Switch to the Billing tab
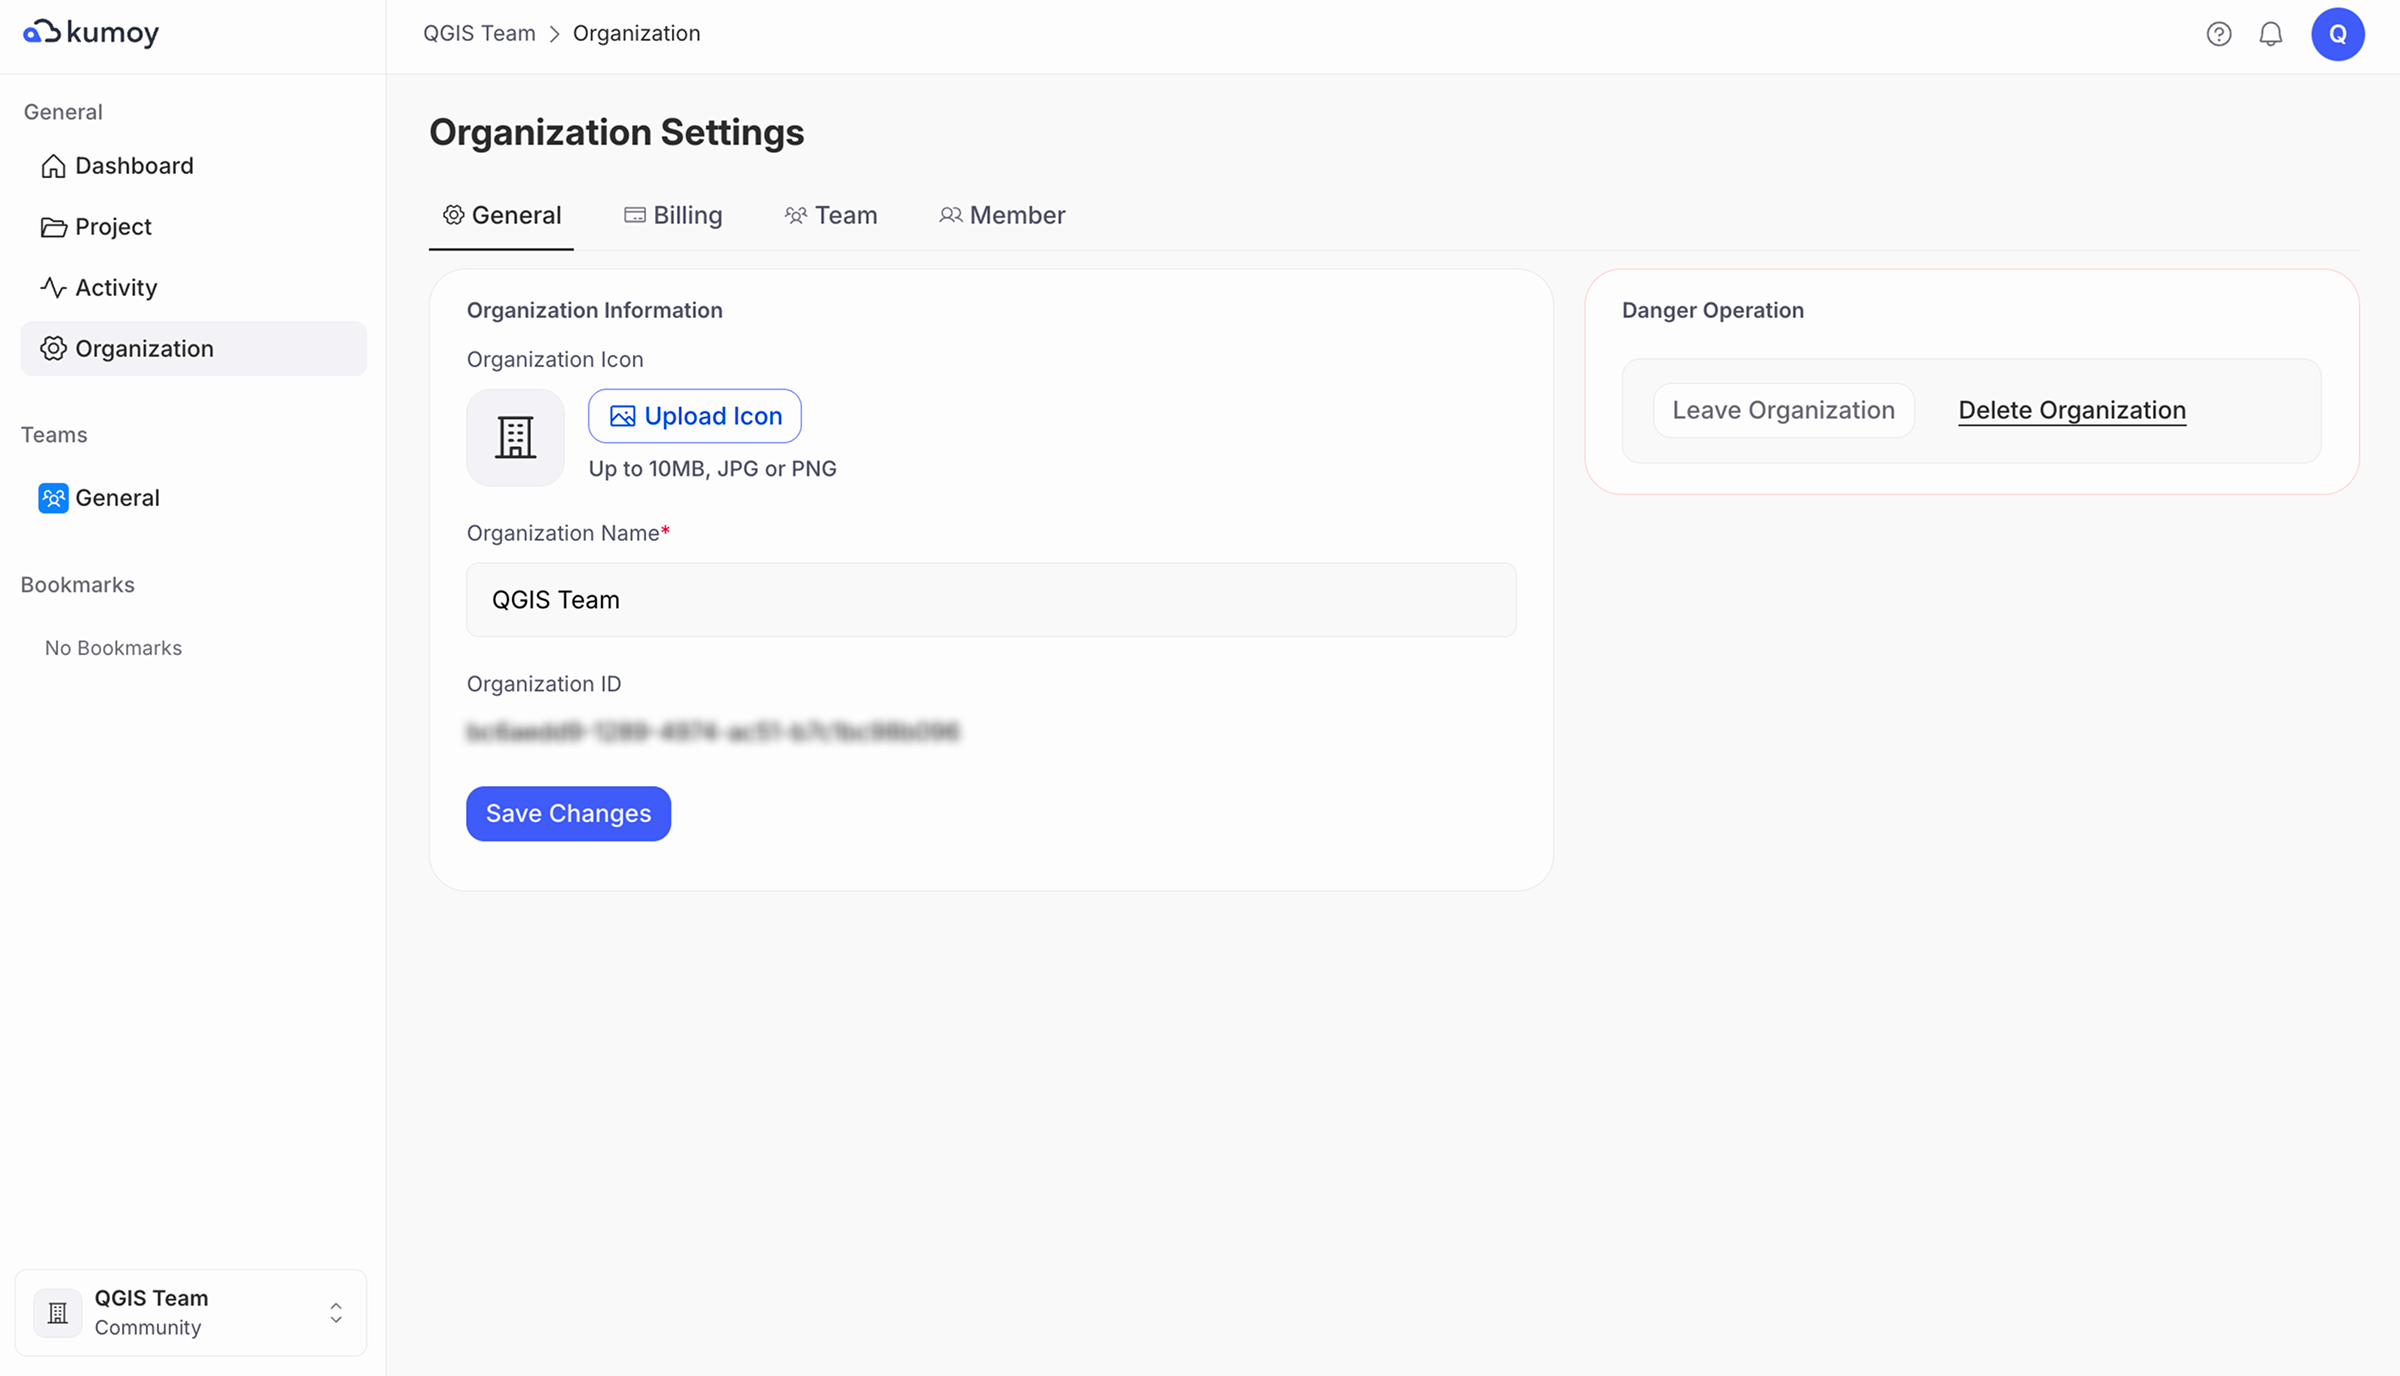 pos(673,215)
